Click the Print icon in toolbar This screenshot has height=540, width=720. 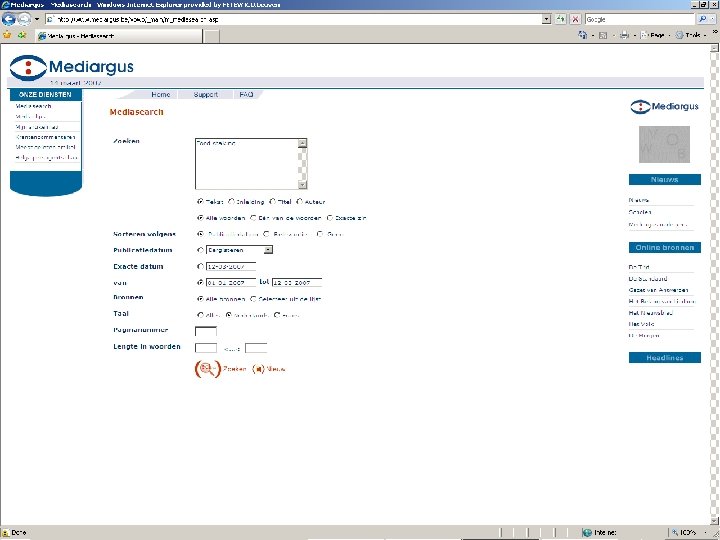coord(624,35)
